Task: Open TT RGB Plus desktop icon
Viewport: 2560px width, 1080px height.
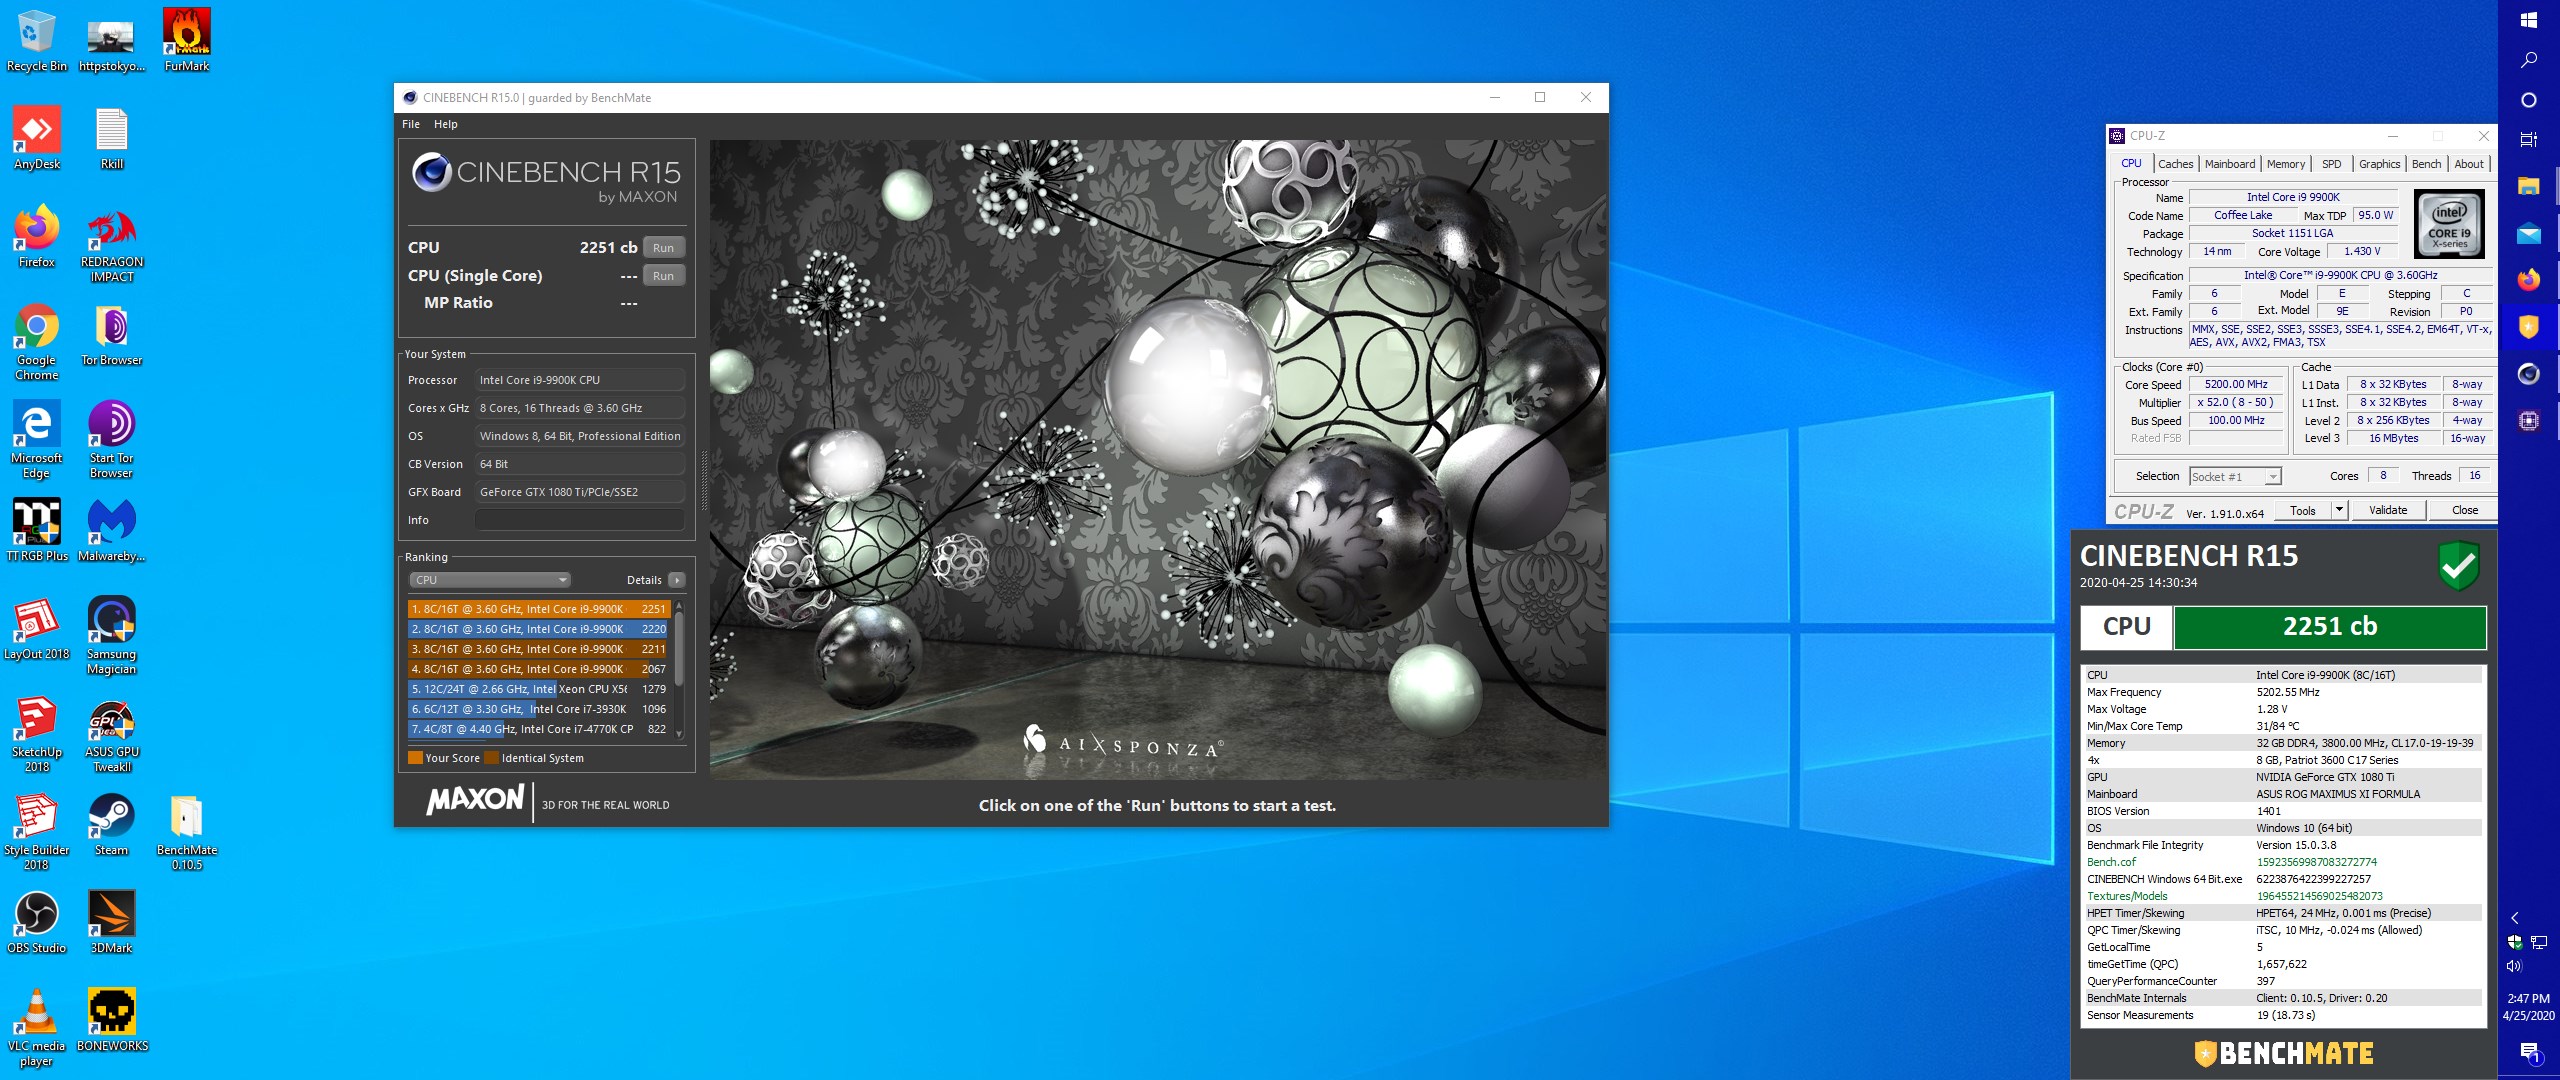Action: click(36, 530)
